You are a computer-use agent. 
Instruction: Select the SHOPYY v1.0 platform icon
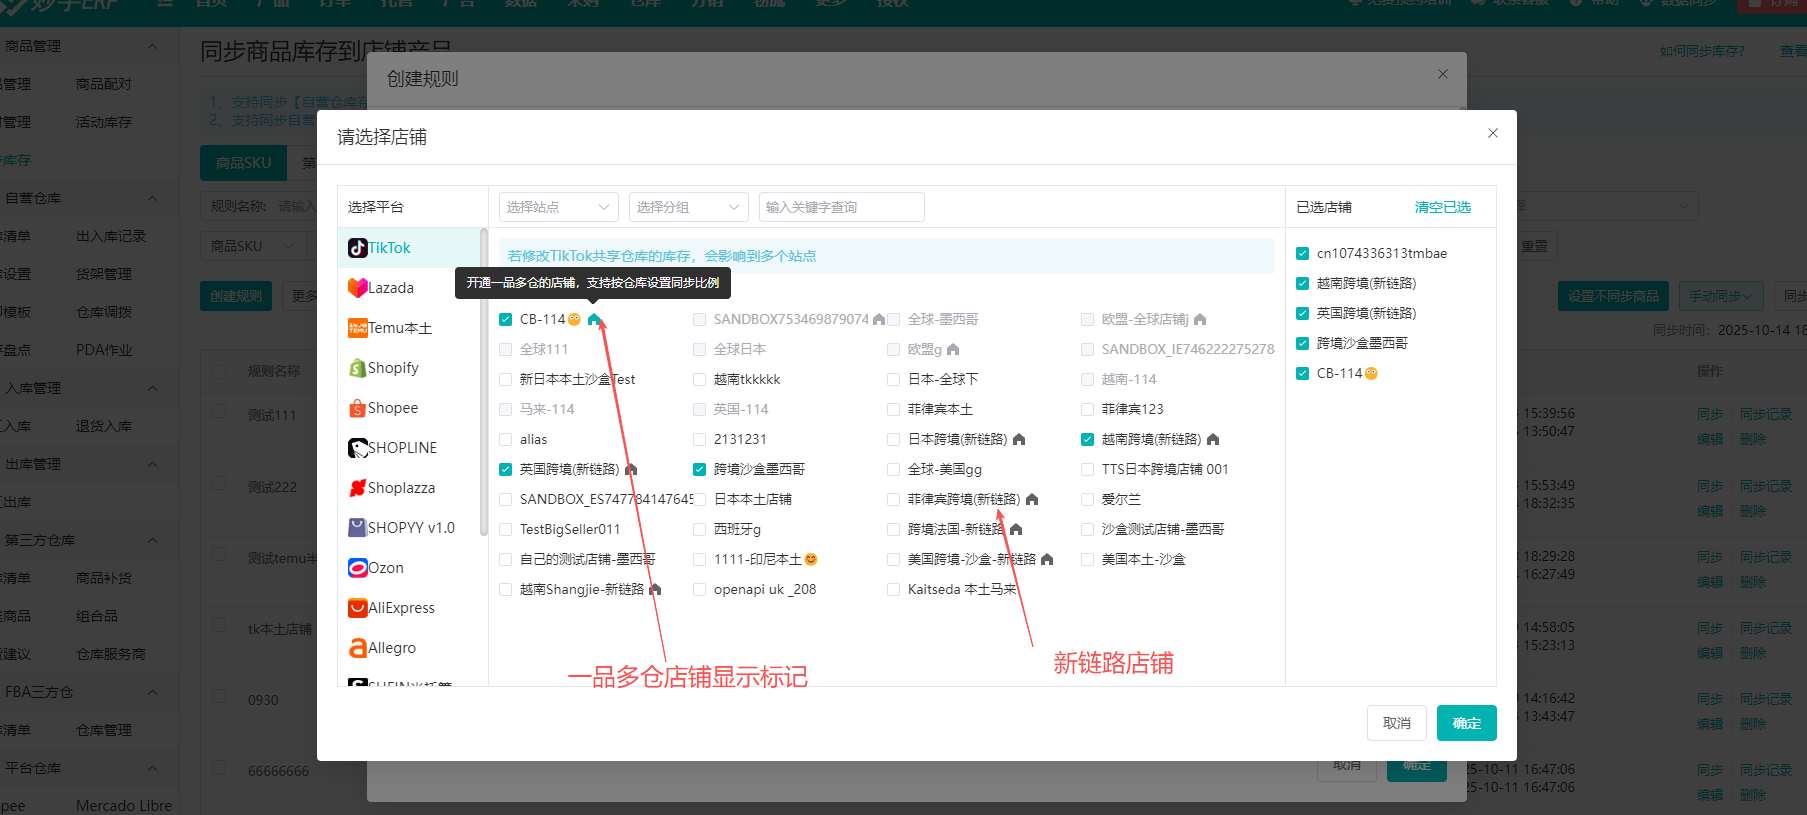[357, 528]
